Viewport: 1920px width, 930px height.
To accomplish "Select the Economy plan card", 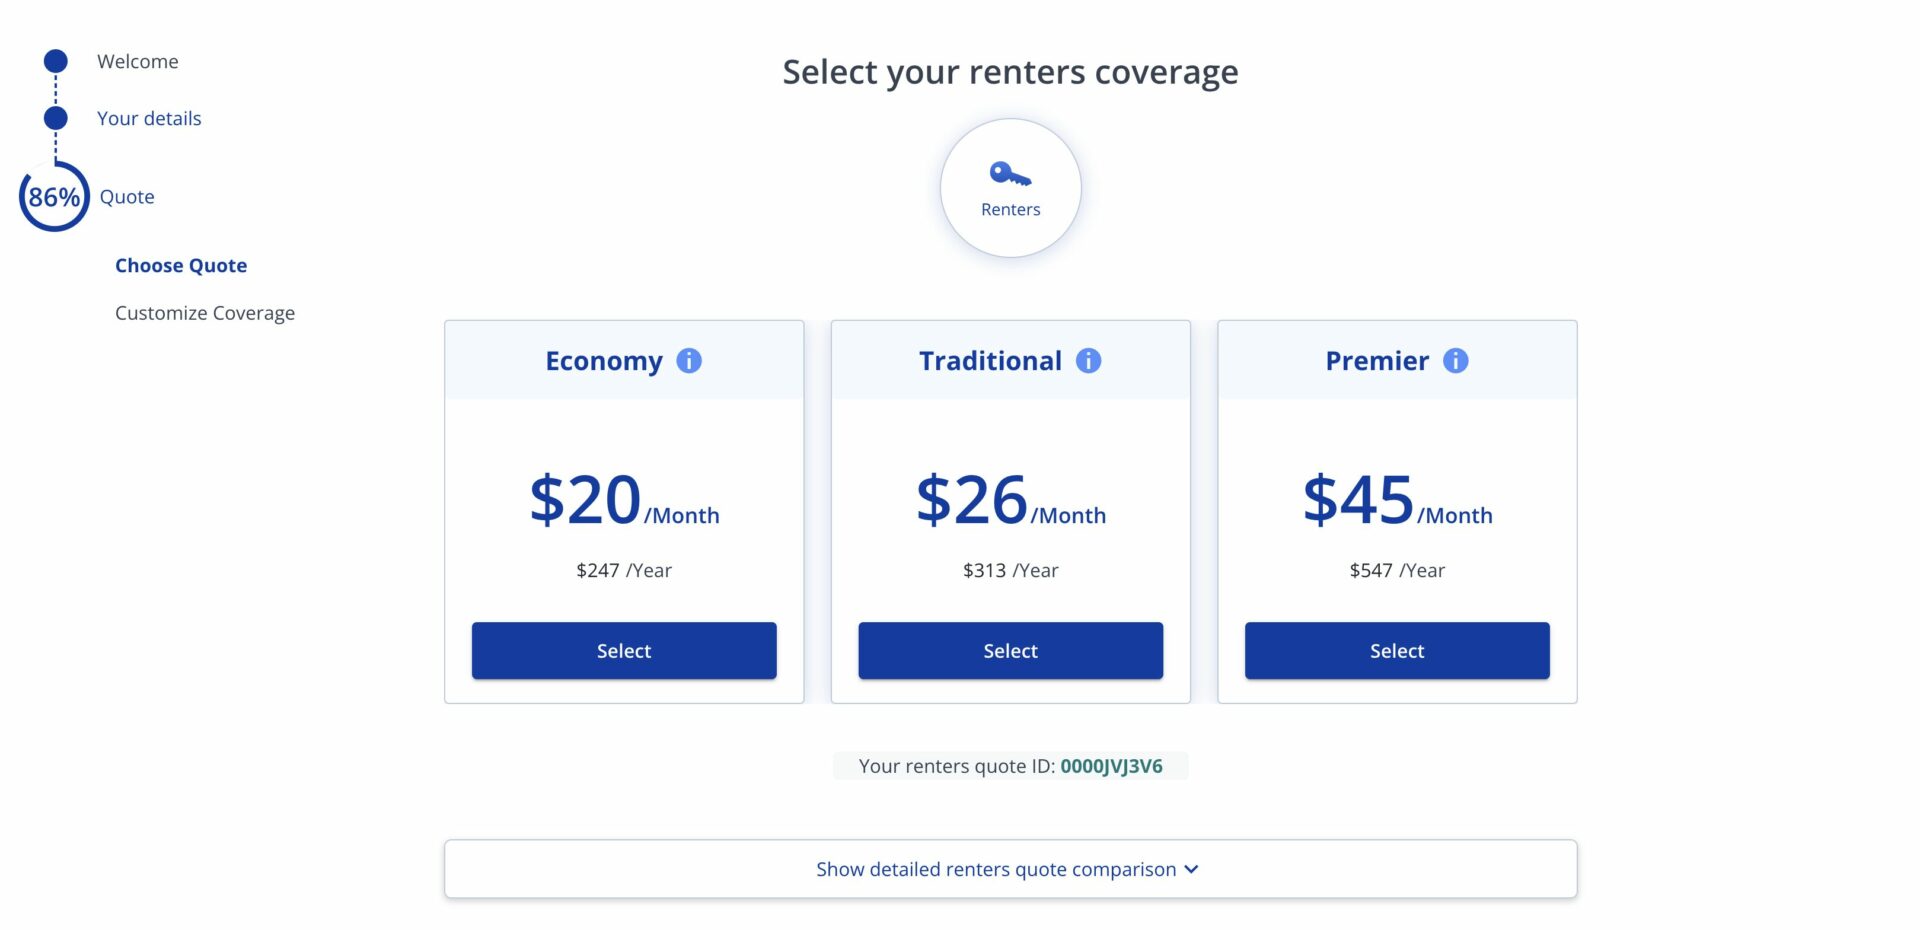I will pyautogui.click(x=623, y=650).
